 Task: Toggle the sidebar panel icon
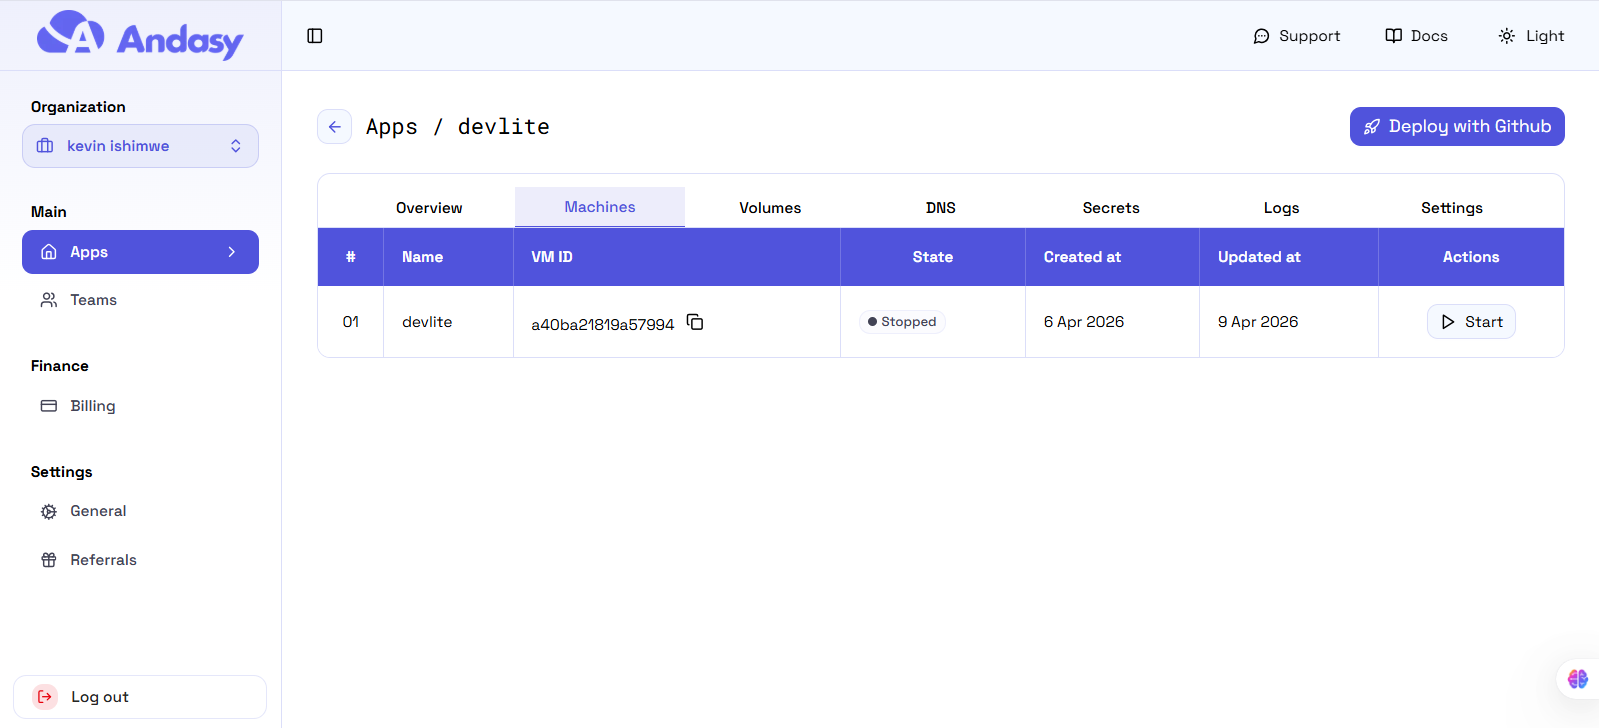click(315, 36)
